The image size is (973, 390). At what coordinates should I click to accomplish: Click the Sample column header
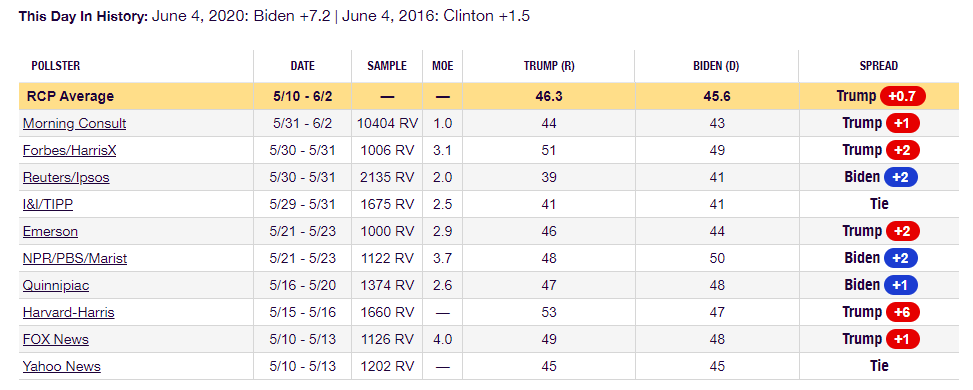coord(387,66)
